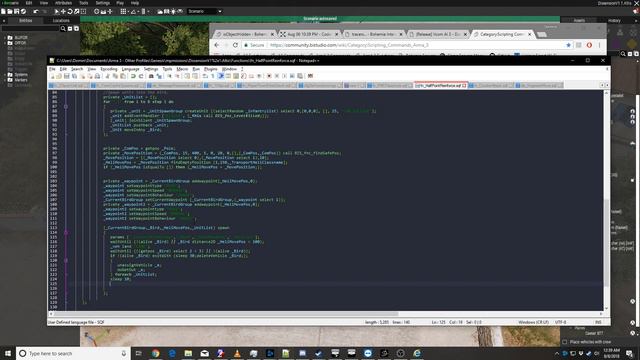Viewport: 640px width, 360px height.
Task: Select the Eden move/translate widget tool
Action: (63, 11)
